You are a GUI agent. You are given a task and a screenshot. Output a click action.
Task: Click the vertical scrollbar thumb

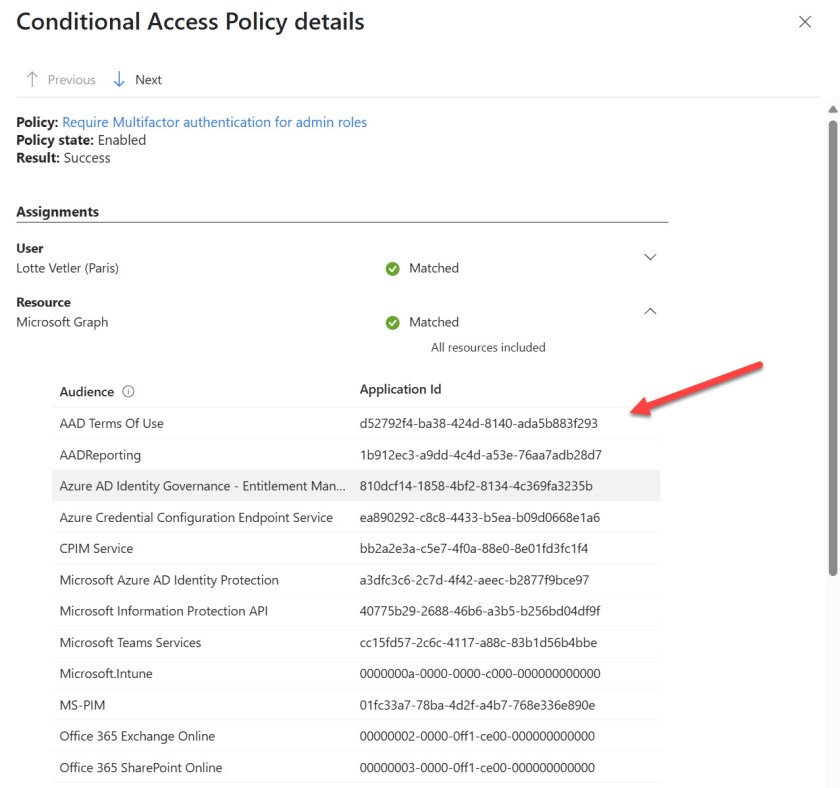coord(832,348)
